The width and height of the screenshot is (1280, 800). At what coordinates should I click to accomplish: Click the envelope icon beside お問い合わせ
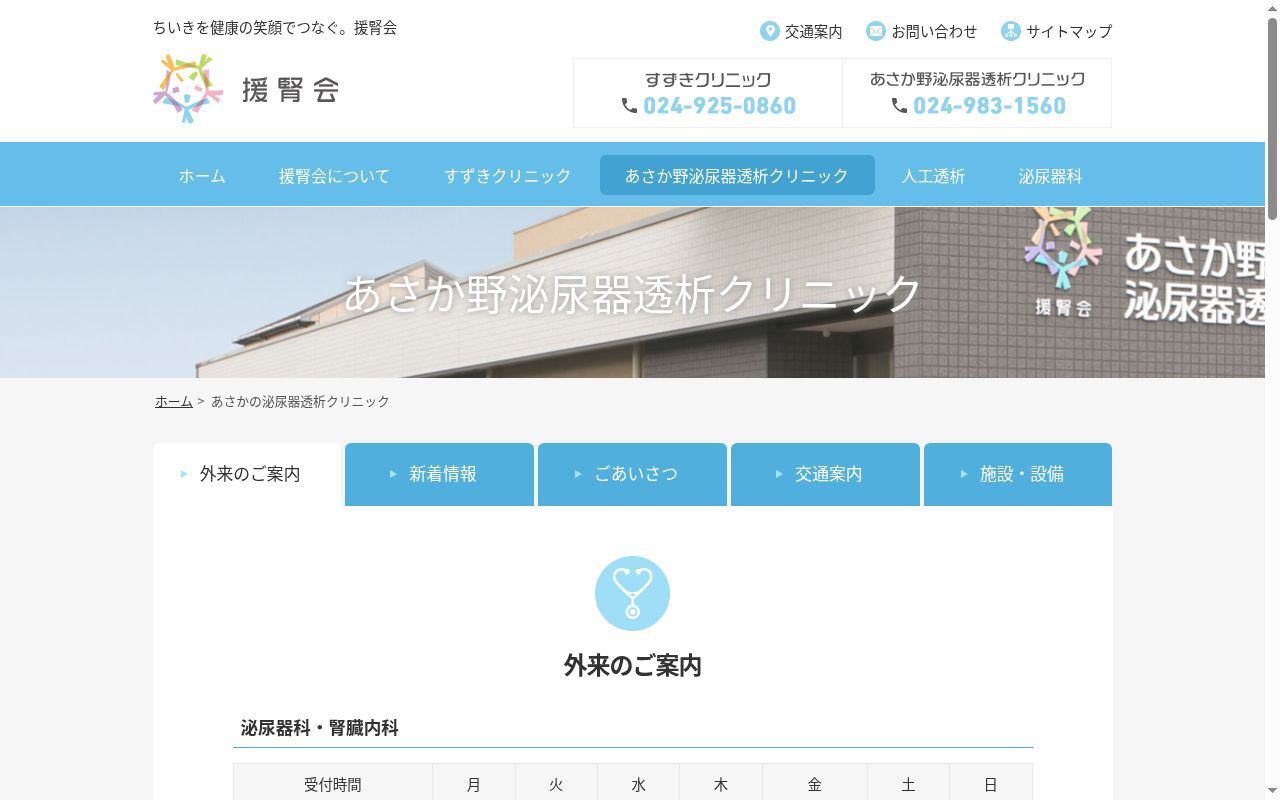coord(876,31)
